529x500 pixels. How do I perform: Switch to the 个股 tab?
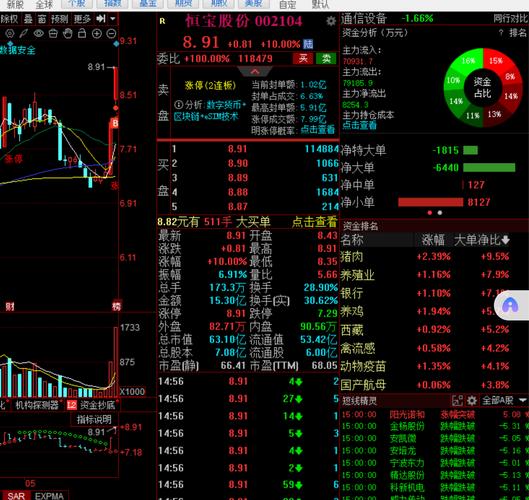[x=77, y=4]
